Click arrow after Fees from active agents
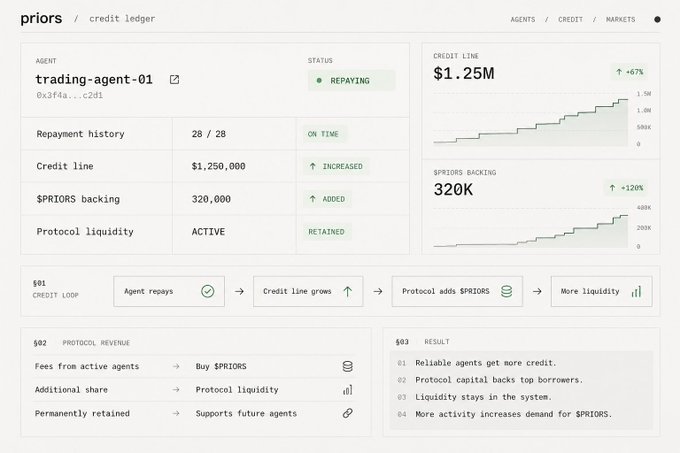The width and height of the screenshot is (680, 453). point(176,366)
